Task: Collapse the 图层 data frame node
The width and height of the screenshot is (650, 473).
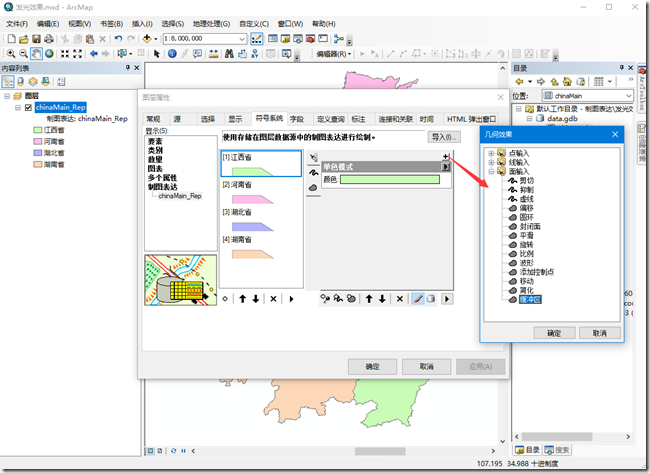Action: [7, 96]
